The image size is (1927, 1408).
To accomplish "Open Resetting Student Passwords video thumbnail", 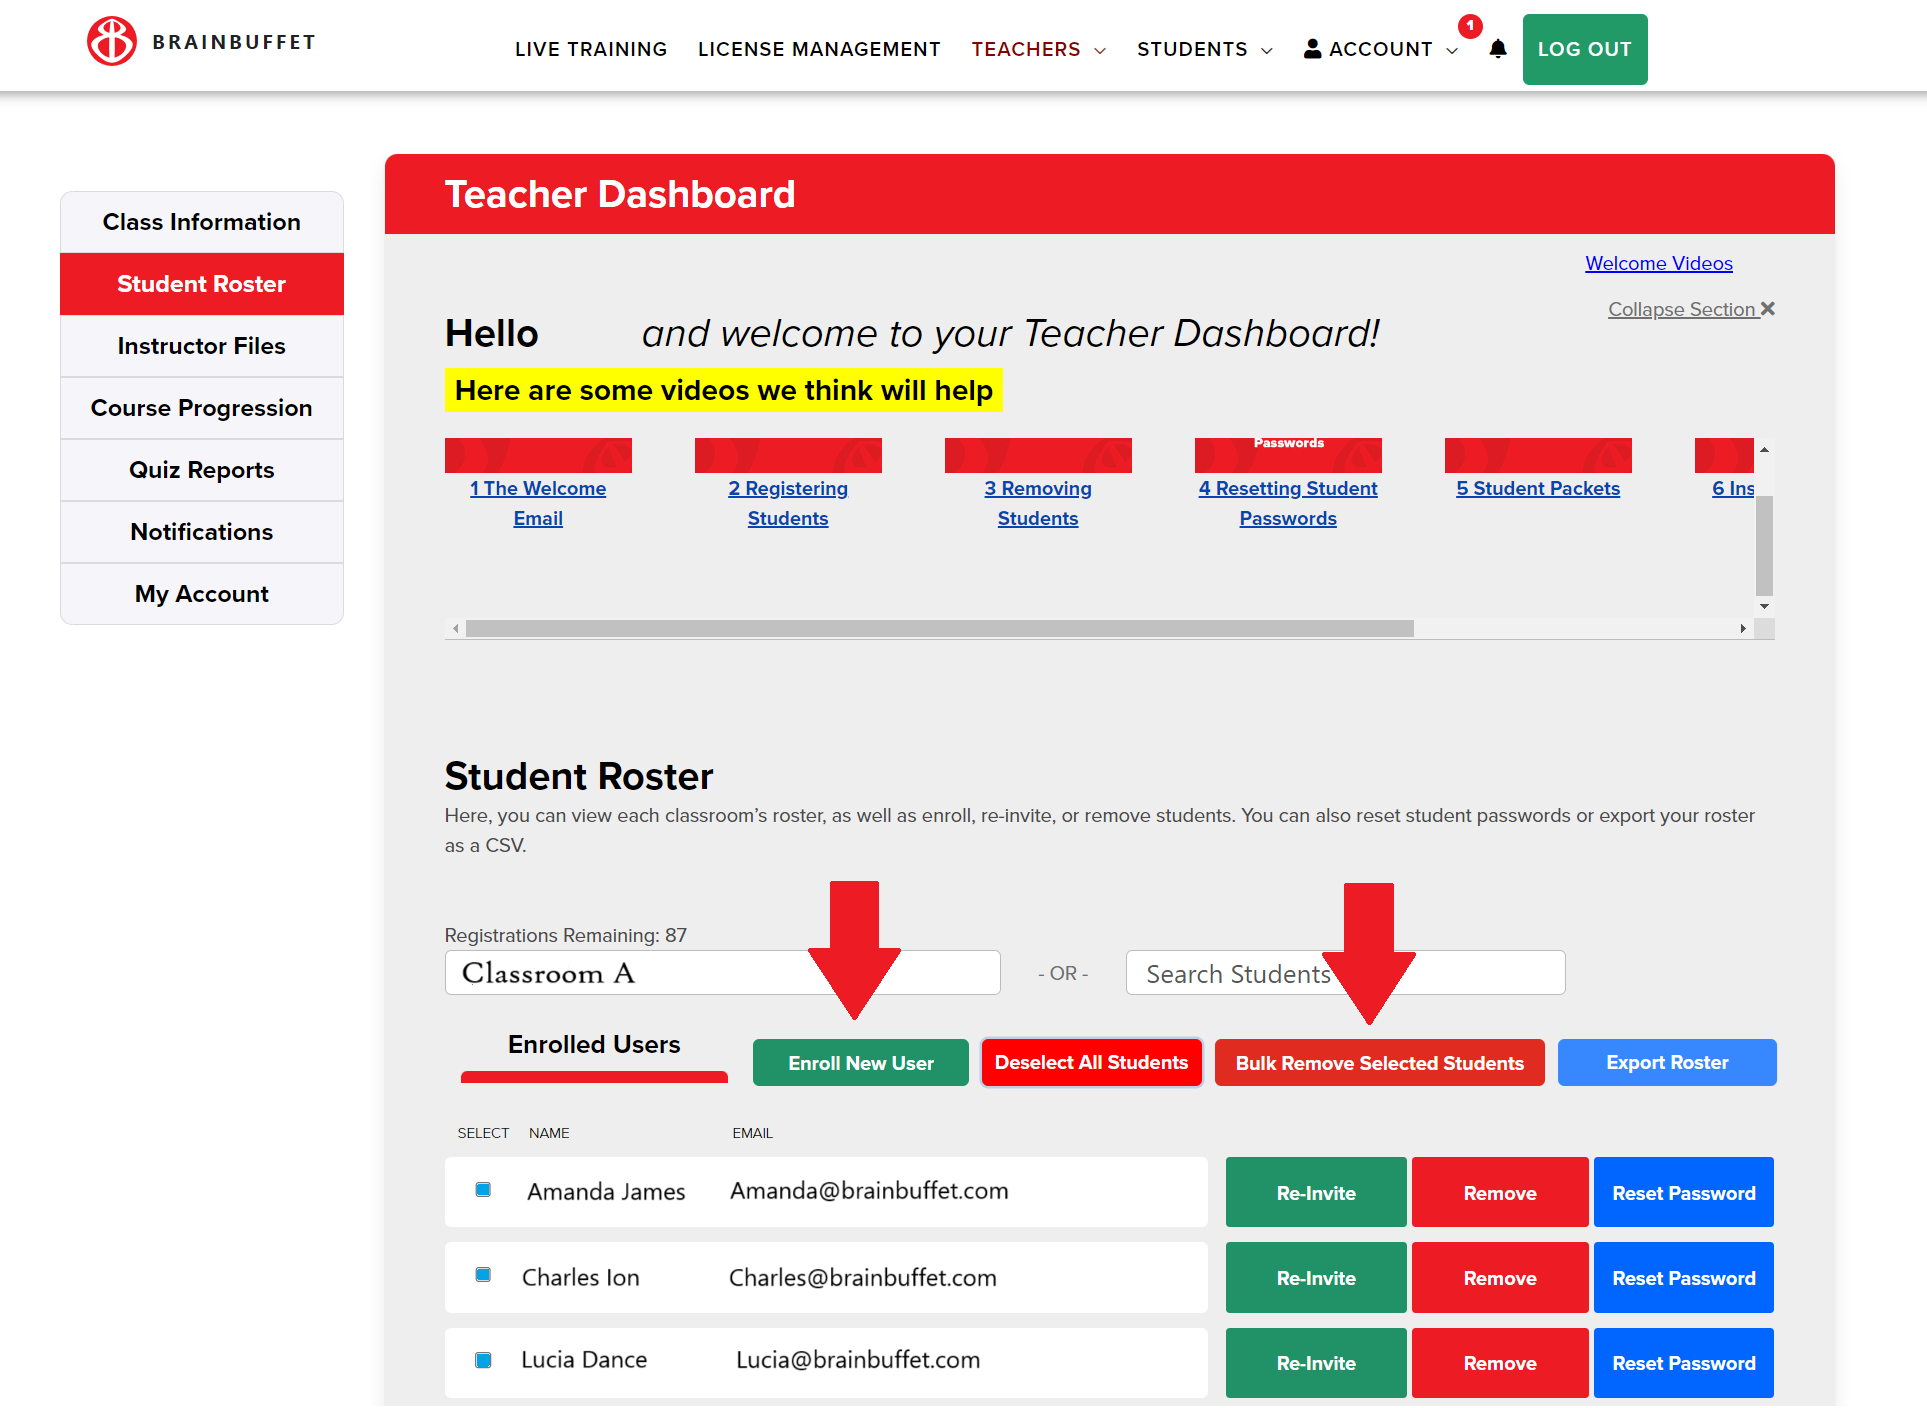I will coord(1287,455).
